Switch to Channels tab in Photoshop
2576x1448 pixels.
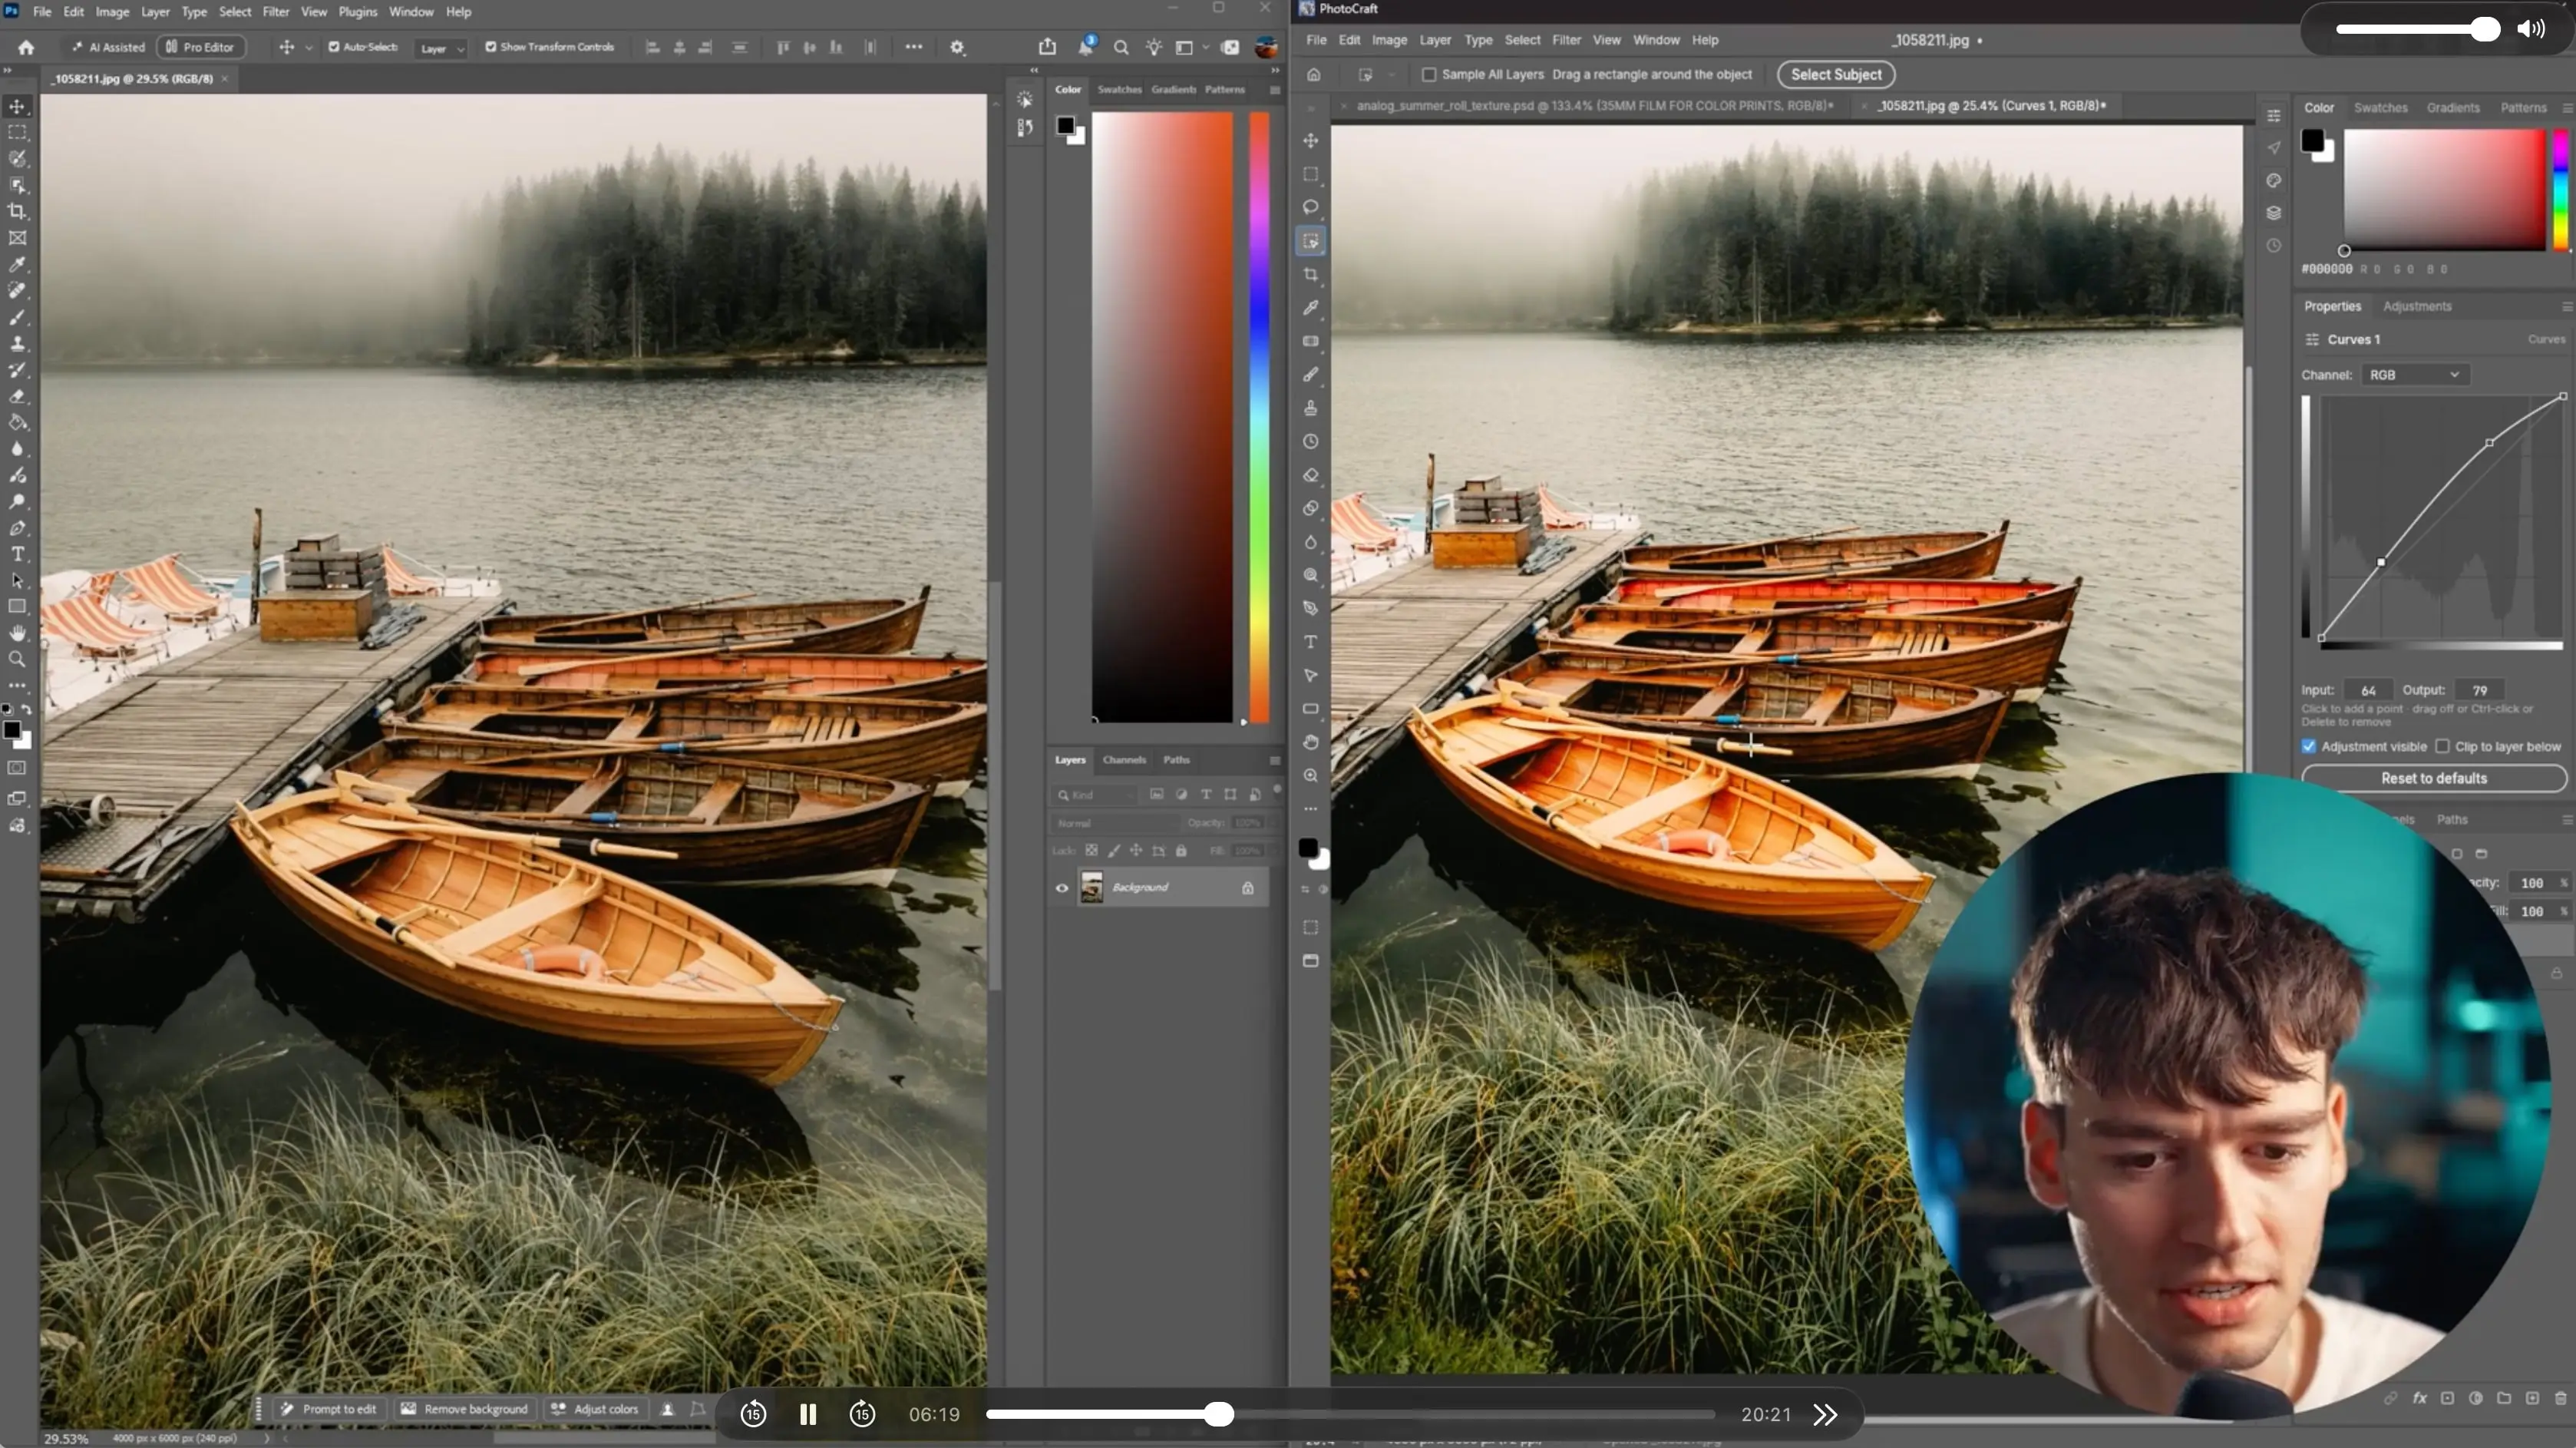(x=1123, y=760)
